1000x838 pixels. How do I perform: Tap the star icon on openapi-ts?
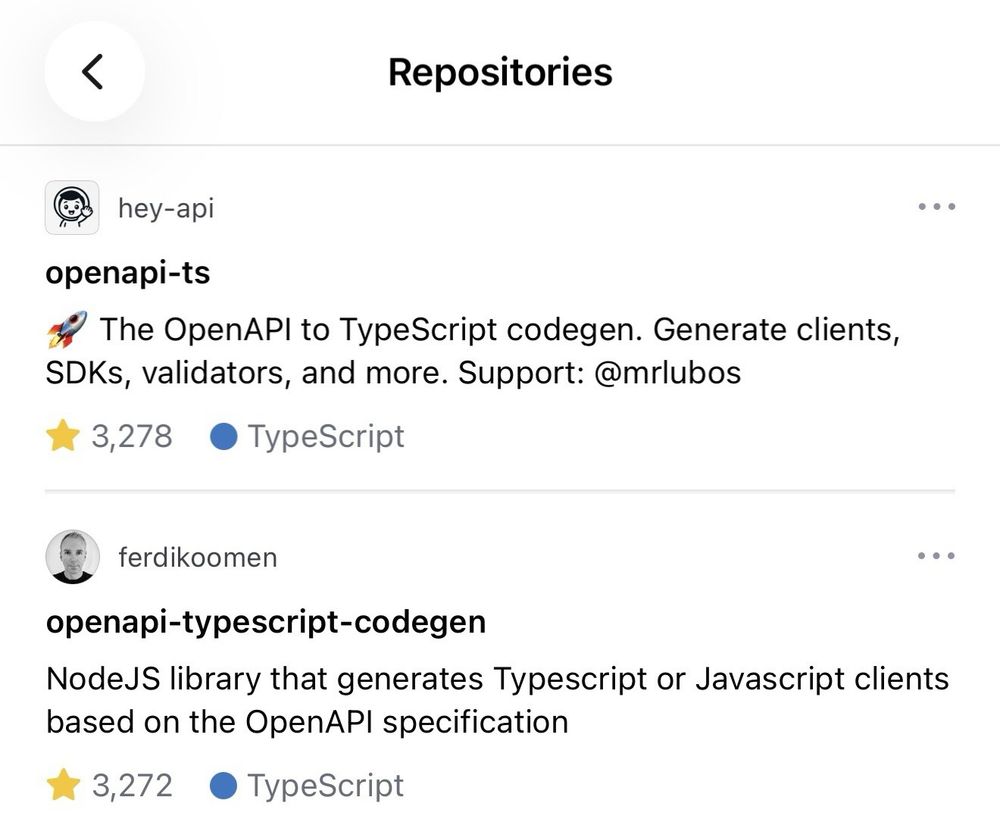[x=63, y=436]
